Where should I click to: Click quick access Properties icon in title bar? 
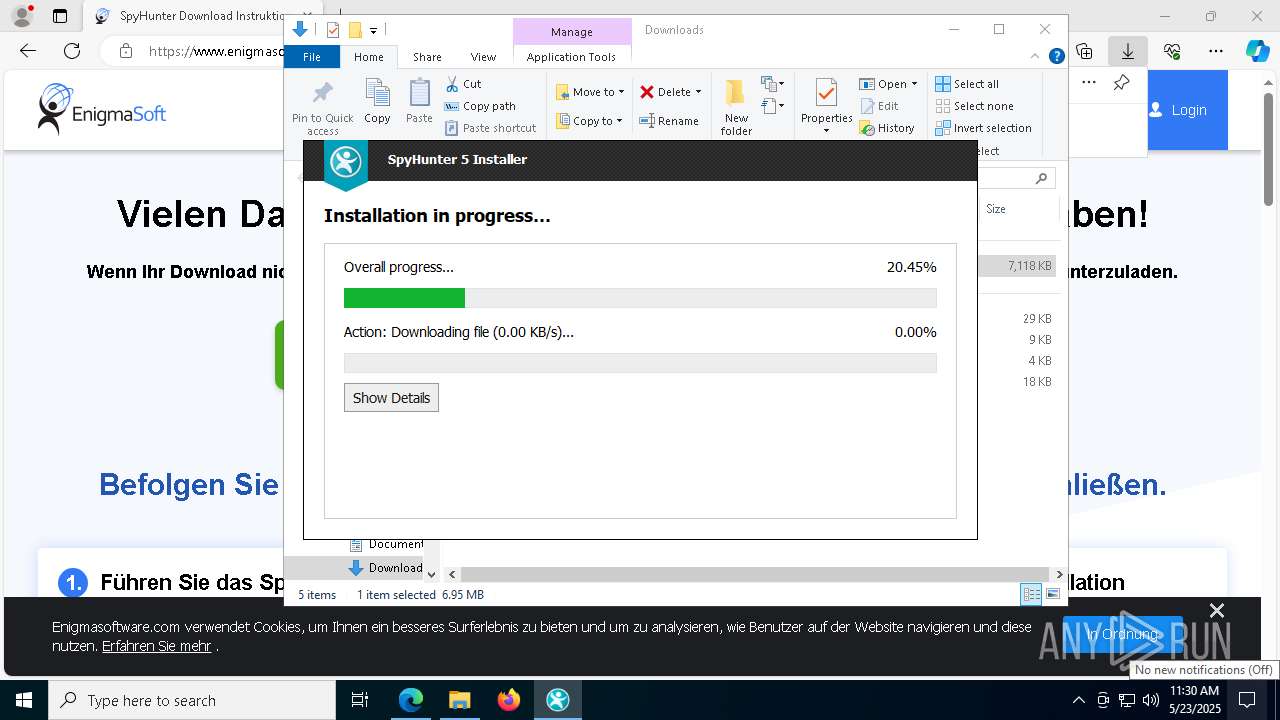pyautogui.click(x=333, y=30)
